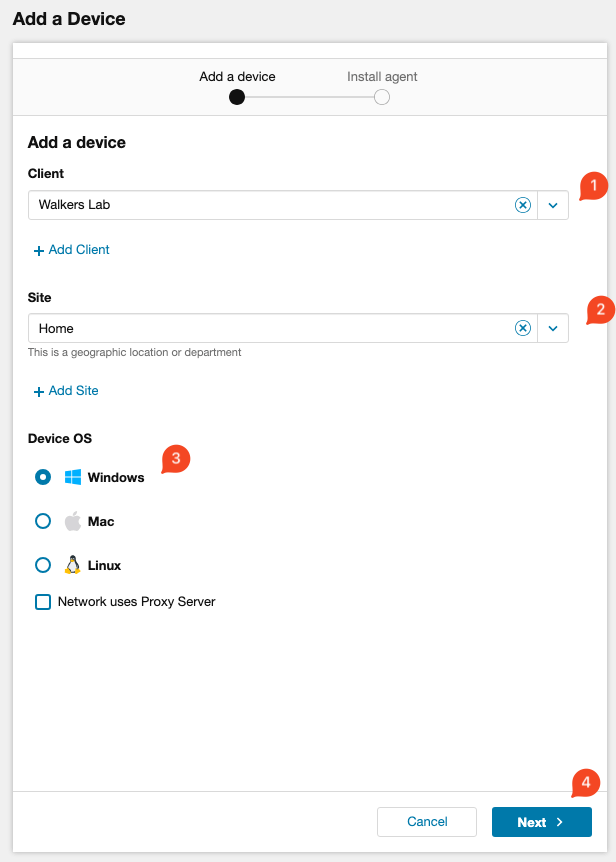Select the Linux radio button
This screenshot has height=862, width=616.
point(43,565)
